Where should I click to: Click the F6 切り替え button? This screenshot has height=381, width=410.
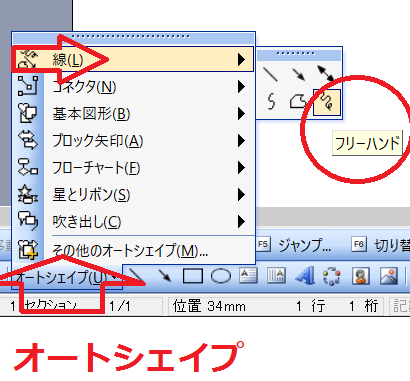[x=381, y=245]
